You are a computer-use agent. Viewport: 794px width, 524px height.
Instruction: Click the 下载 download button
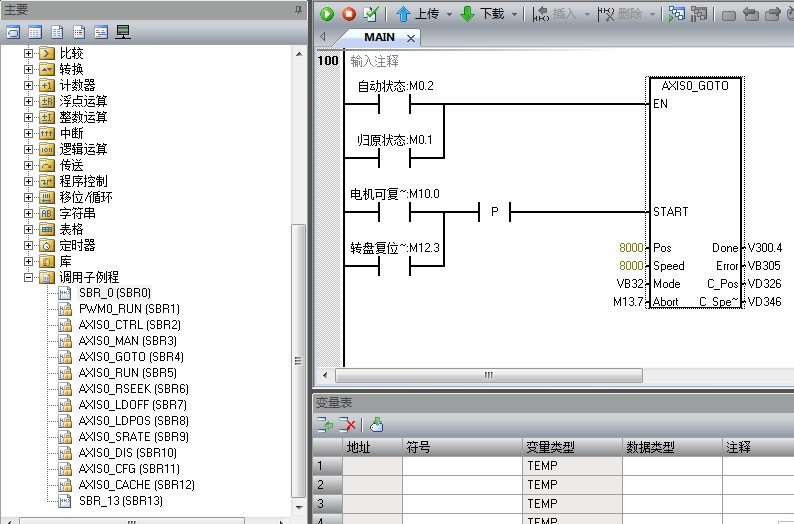tap(481, 14)
